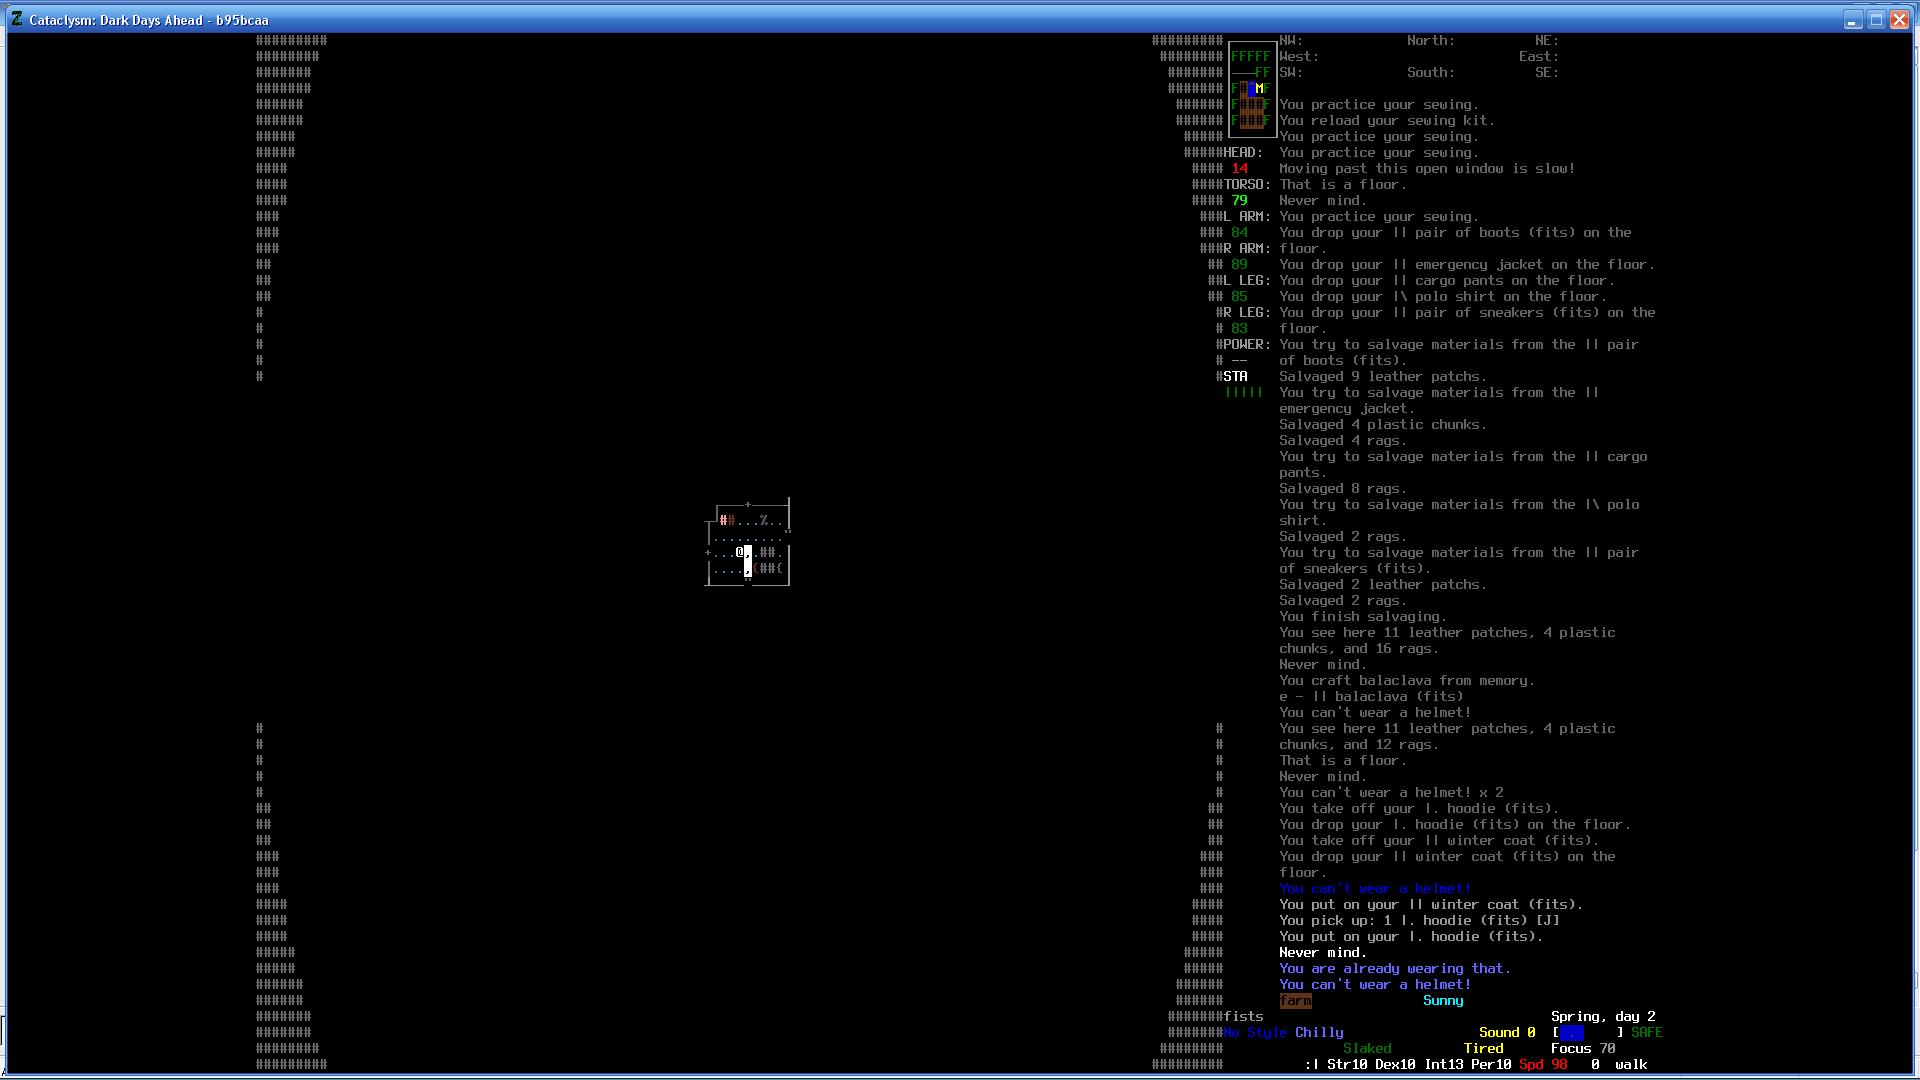Click 'Salvaged 9 leather patches' log line

pyautogui.click(x=1382, y=377)
